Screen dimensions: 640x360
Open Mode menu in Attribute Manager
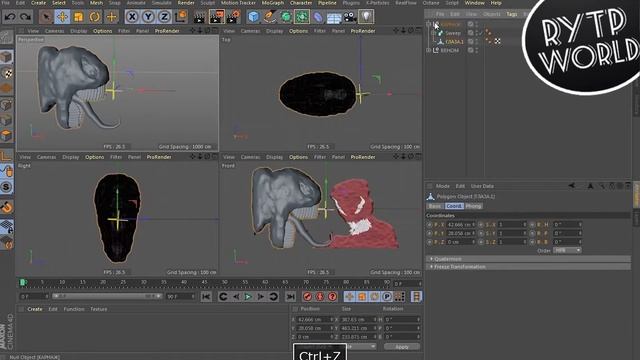(442, 186)
